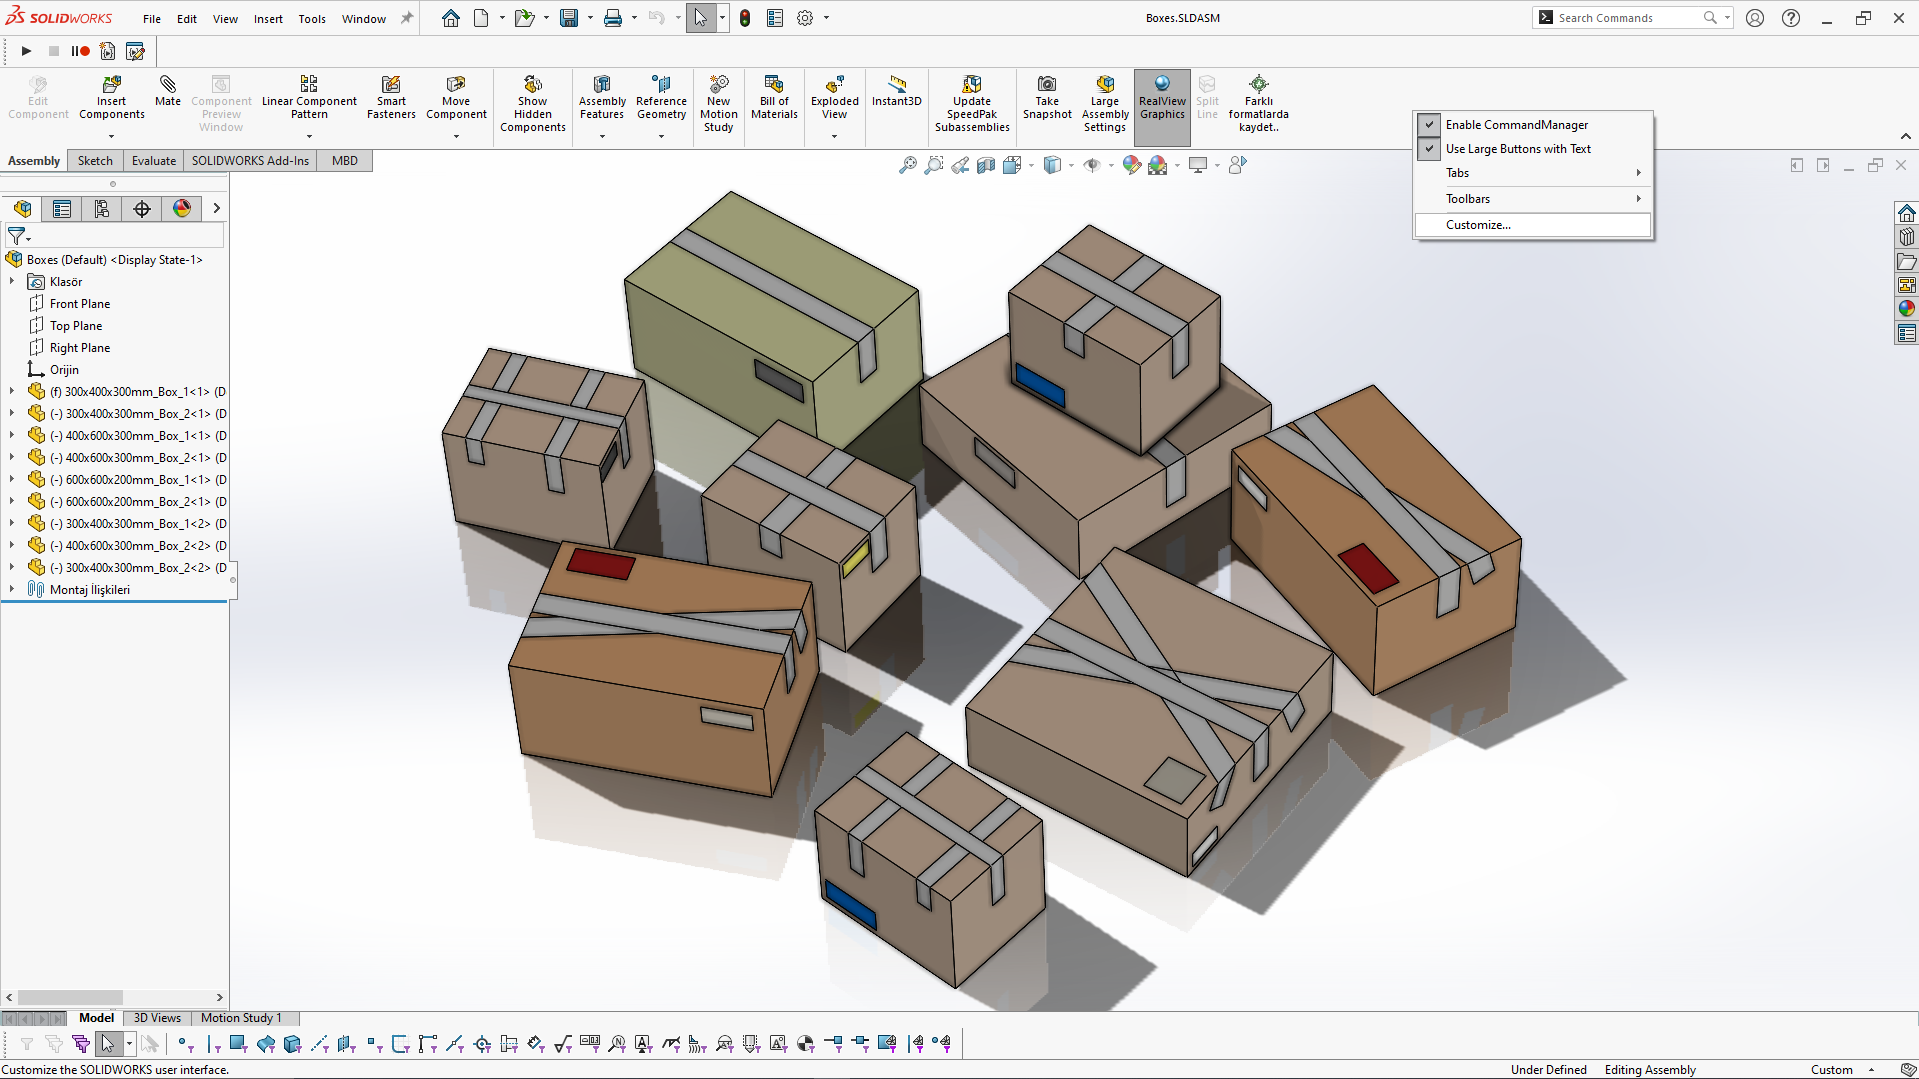Click the Rebuild traffic light icon

tap(745, 18)
